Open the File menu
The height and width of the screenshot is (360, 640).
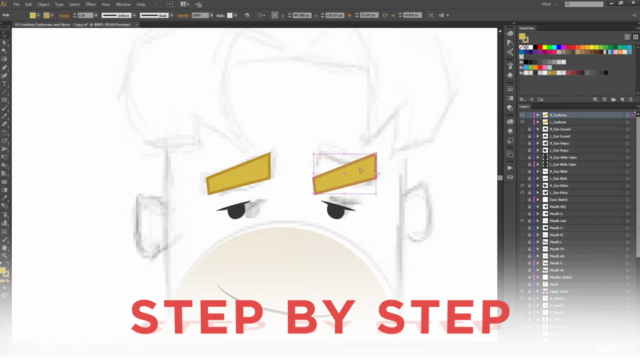point(16,4)
